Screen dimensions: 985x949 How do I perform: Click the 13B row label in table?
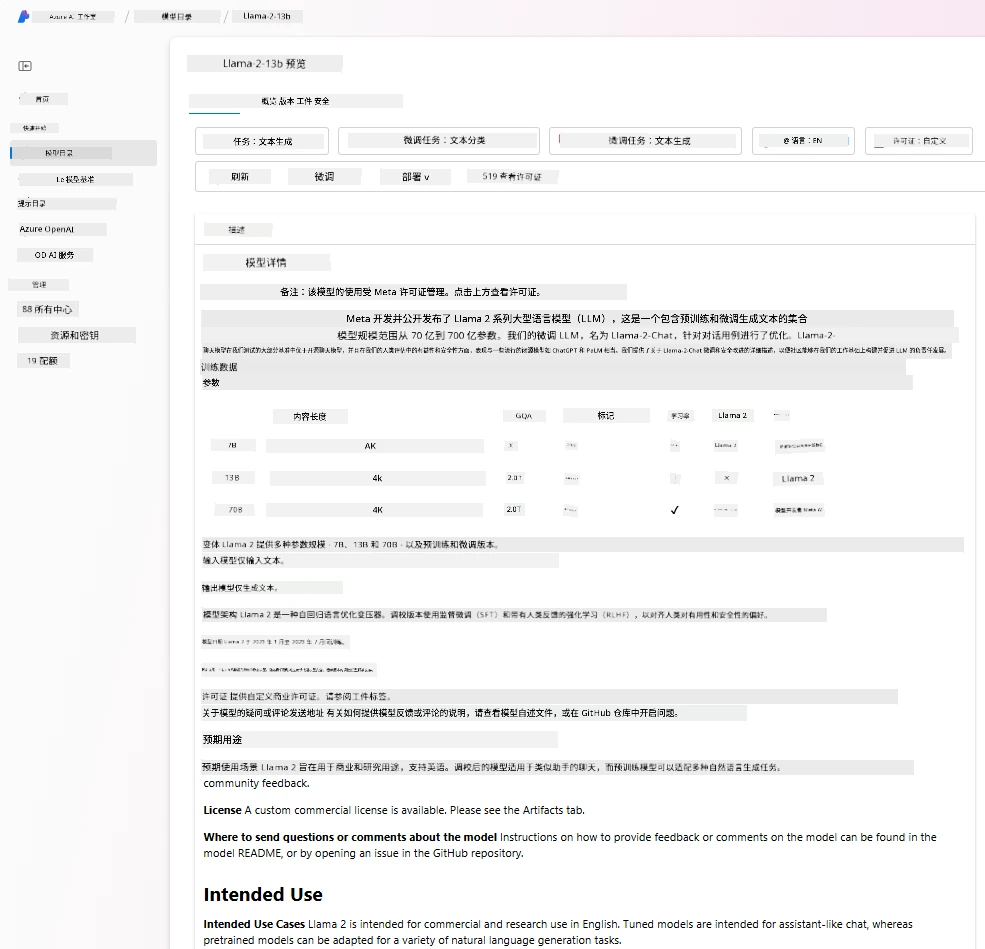click(x=232, y=478)
